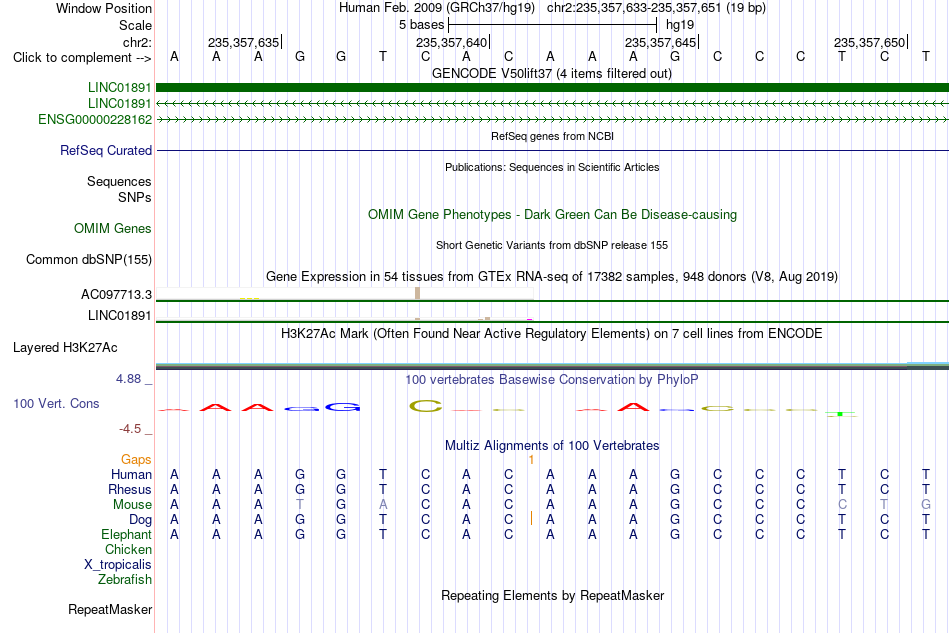
Task: Click the AC097713.3 expression bar chart
Action: point(345,294)
